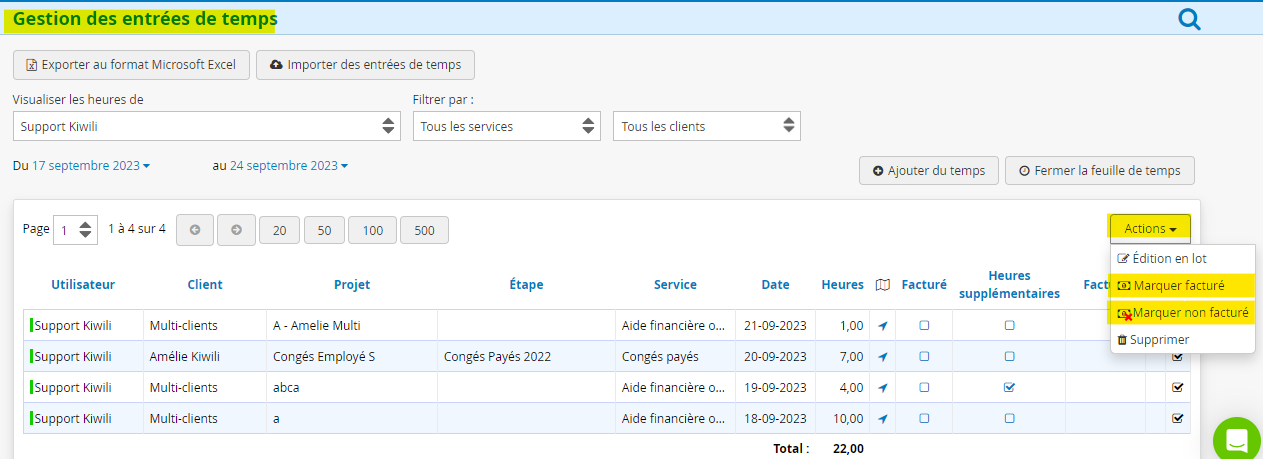Click location arrow icon for 18-09-2023 entry
The image size is (1263, 459).
pyautogui.click(x=882, y=418)
